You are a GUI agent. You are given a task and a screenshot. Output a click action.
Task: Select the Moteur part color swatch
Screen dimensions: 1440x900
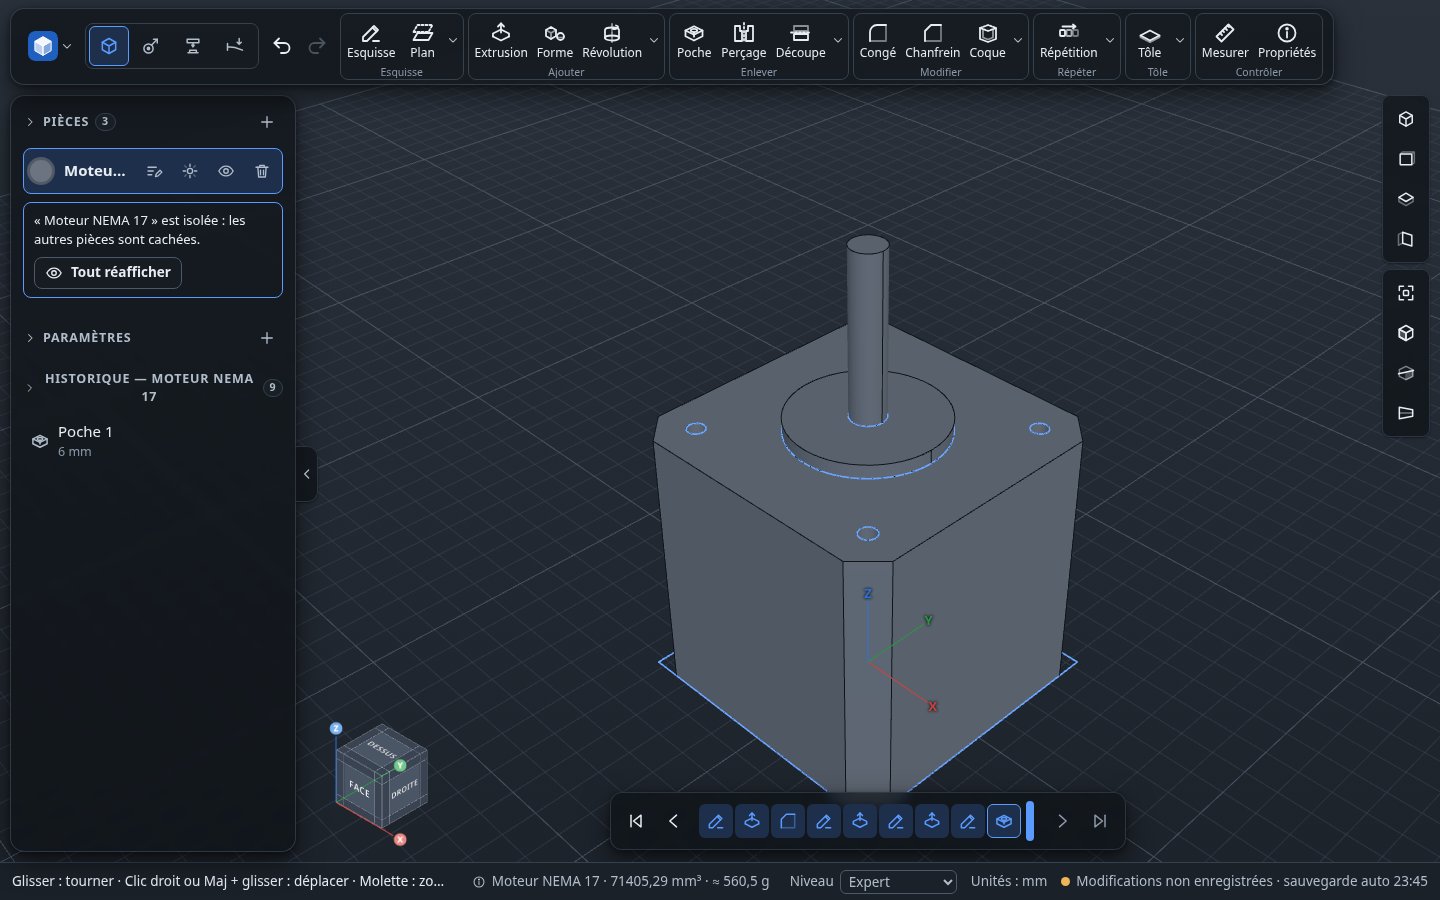coord(41,171)
